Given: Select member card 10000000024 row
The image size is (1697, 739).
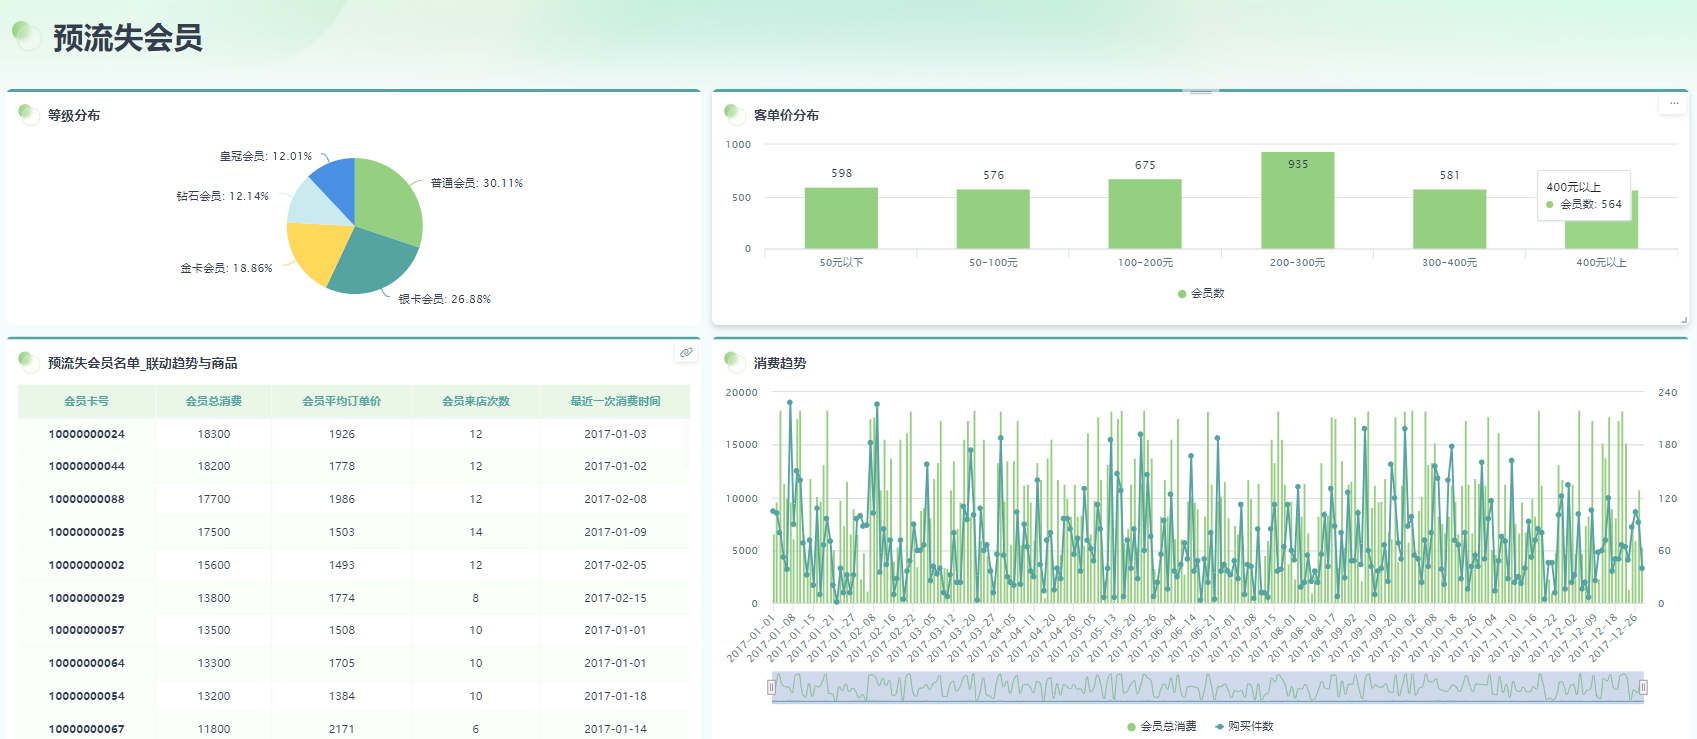Looking at the screenshot, I should pos(354,434).
